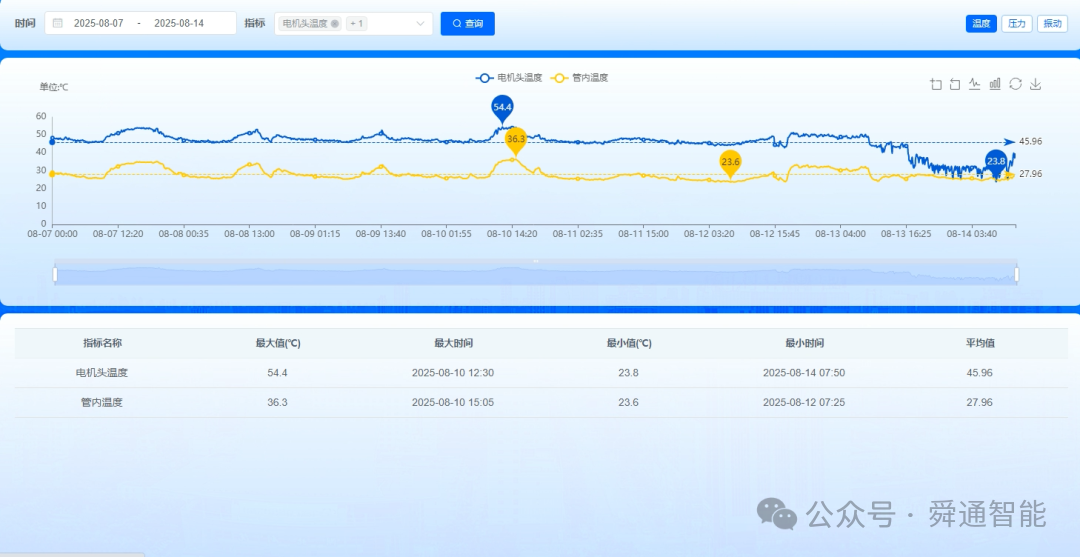
Task: Click the 36.3 max value cell
Action: pos(278,402)
